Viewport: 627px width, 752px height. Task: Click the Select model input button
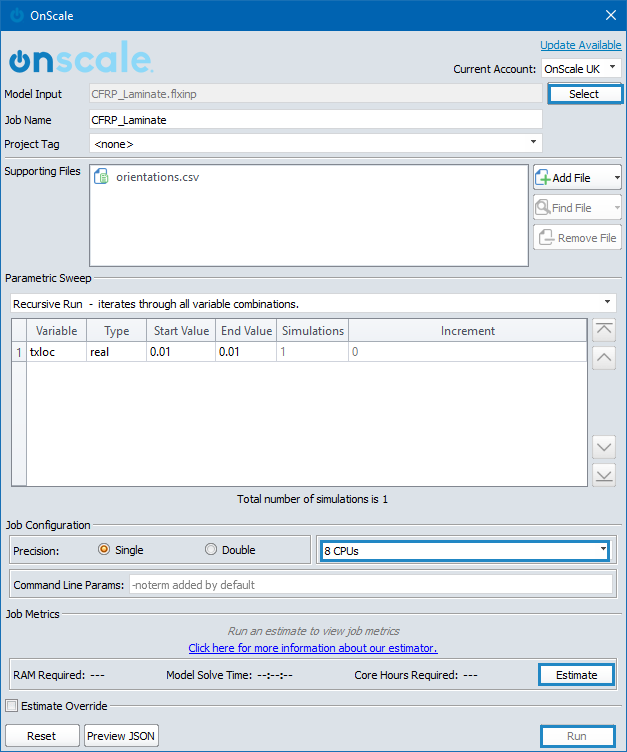click(585, 94)
